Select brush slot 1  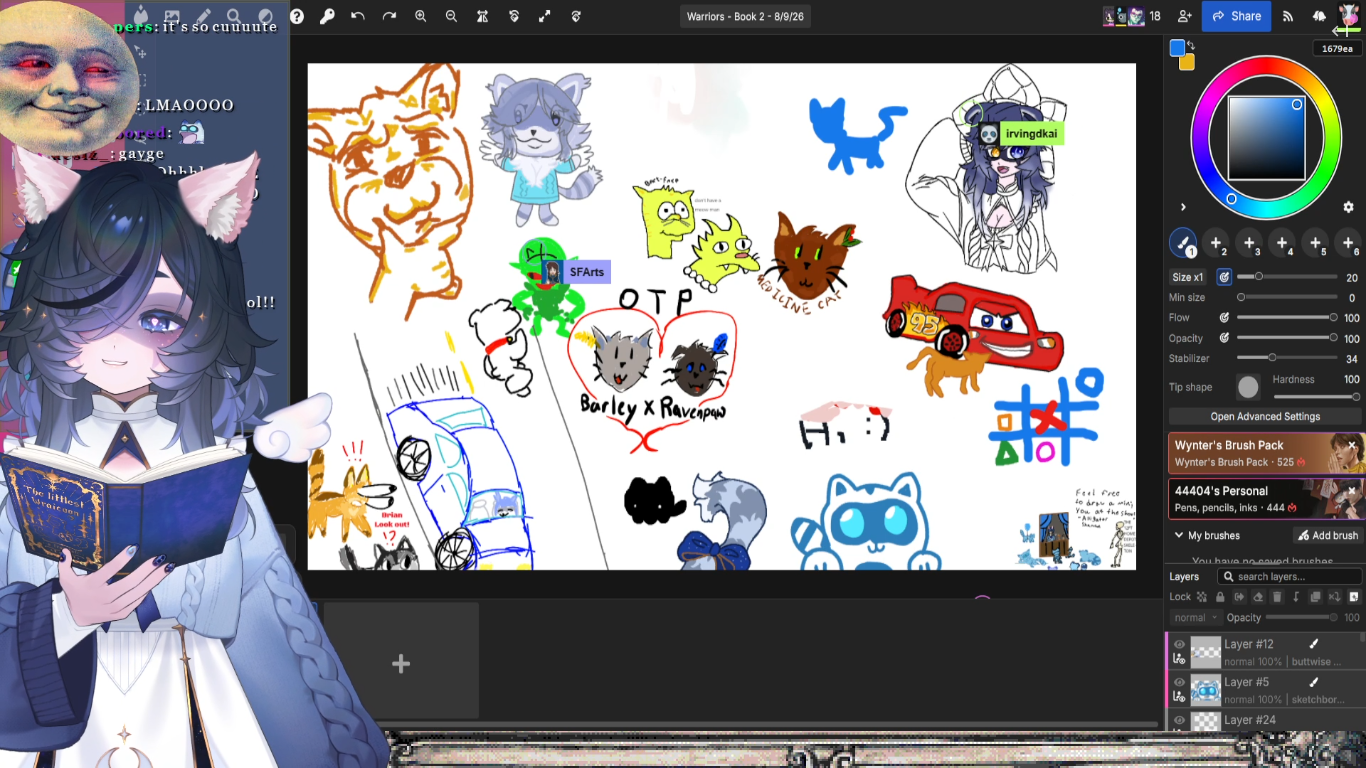tap(1183, 243)
